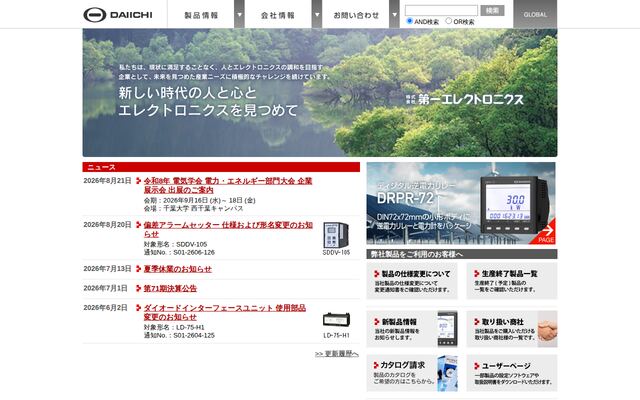Click red arrow icon beside 新製品情報
Image resolution: width=640 pixels, height=400 pixels.
pos(376,322)
